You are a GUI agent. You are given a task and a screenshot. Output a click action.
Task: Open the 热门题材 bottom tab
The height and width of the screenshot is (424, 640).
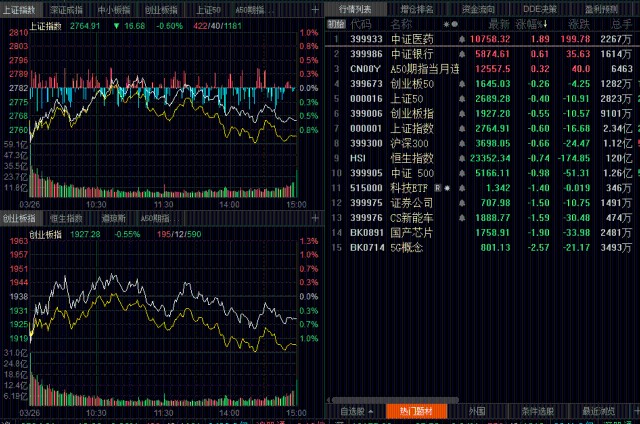pyautogui.click(x=412, y=411)
